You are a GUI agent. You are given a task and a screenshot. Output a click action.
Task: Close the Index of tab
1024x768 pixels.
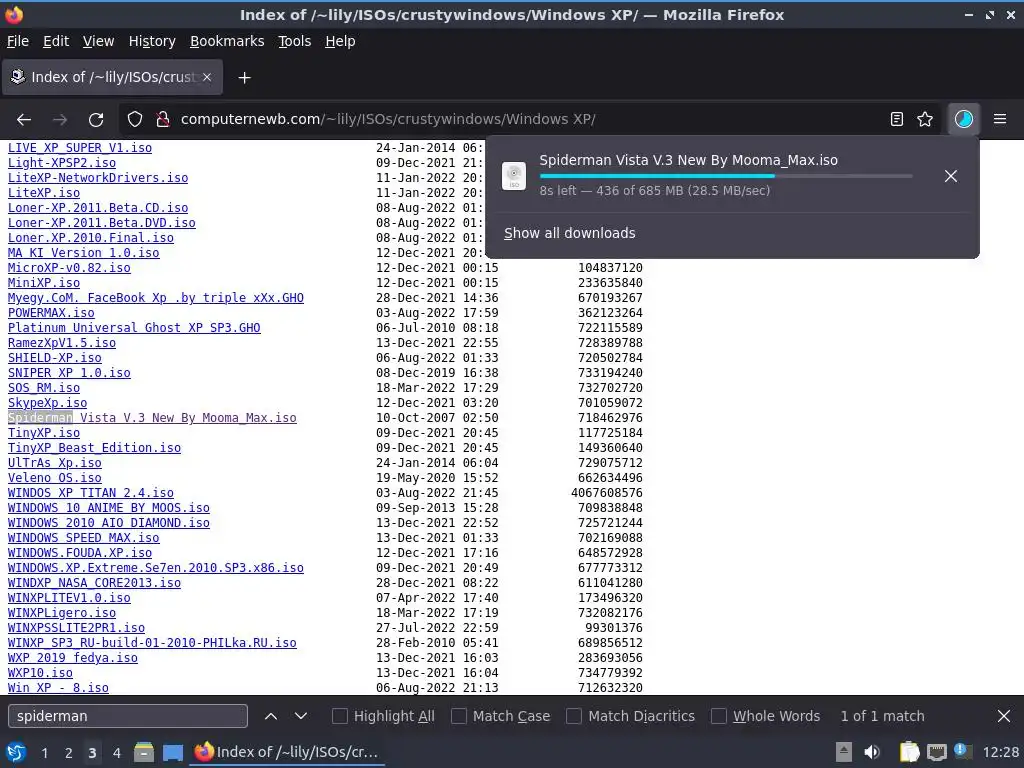coord(206,77)
